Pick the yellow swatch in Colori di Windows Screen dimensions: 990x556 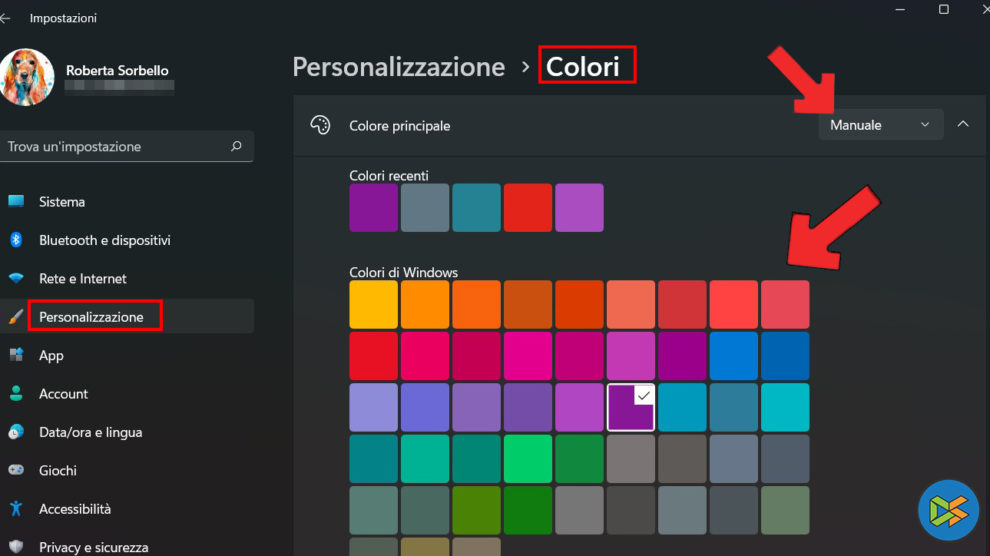point(373,304)
